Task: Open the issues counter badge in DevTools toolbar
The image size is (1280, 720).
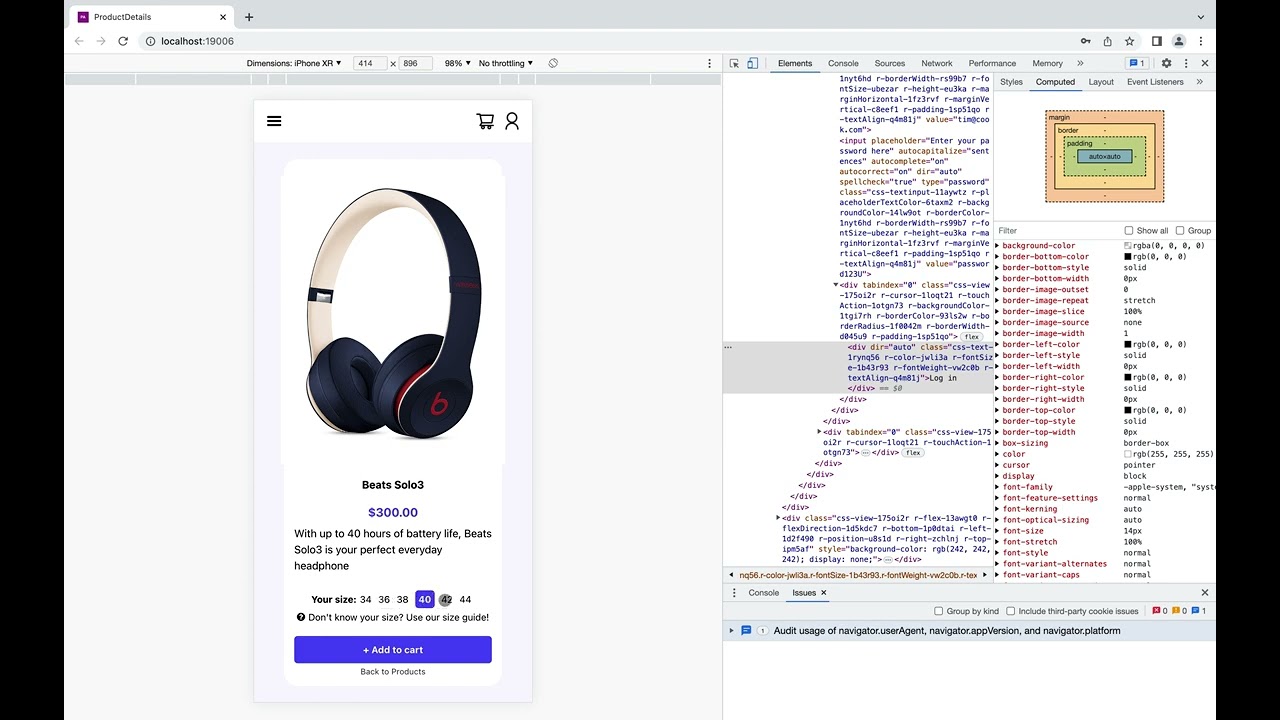Action: [1137, 63]
